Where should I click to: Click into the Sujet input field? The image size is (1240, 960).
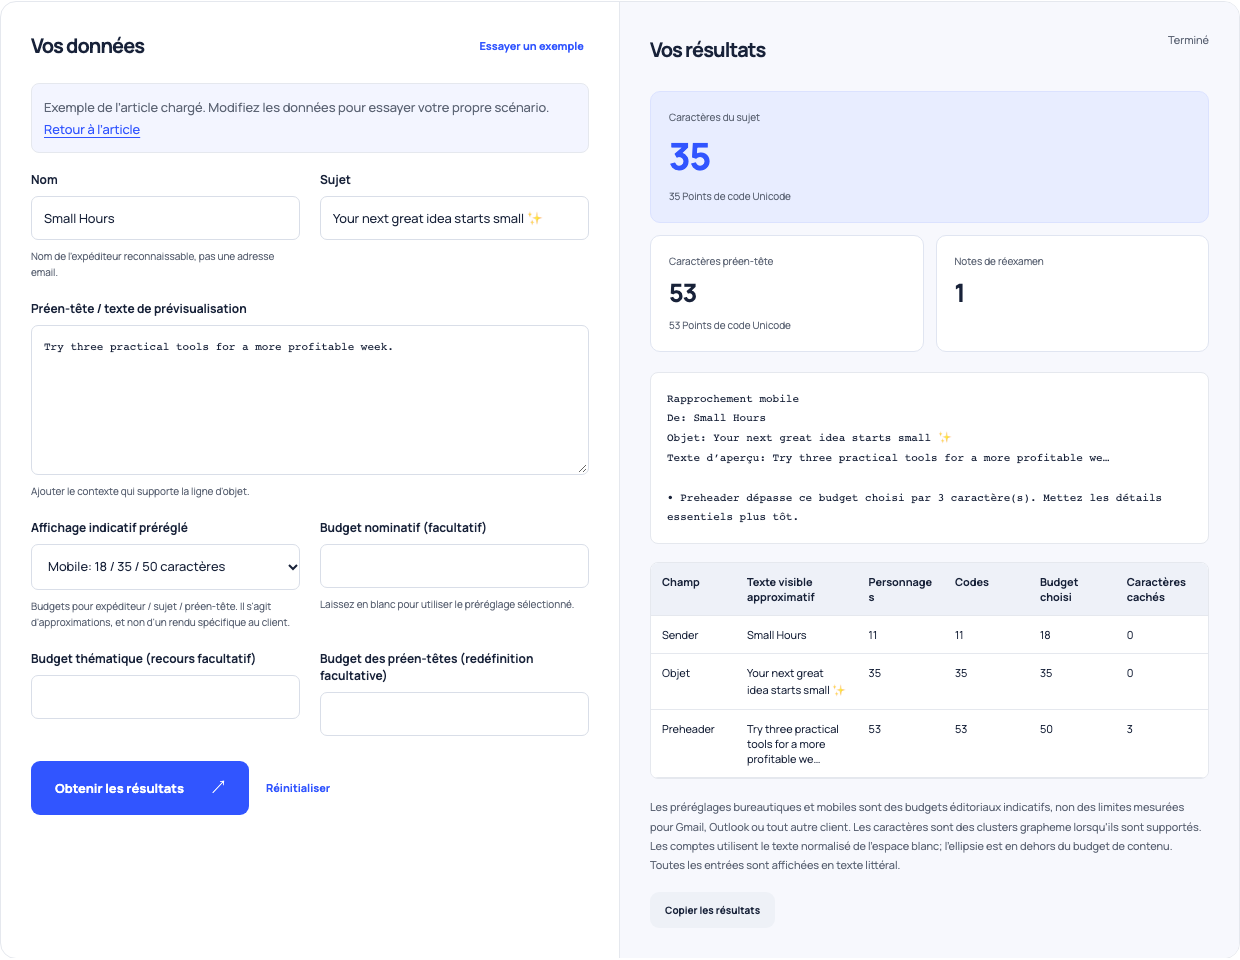454,218
